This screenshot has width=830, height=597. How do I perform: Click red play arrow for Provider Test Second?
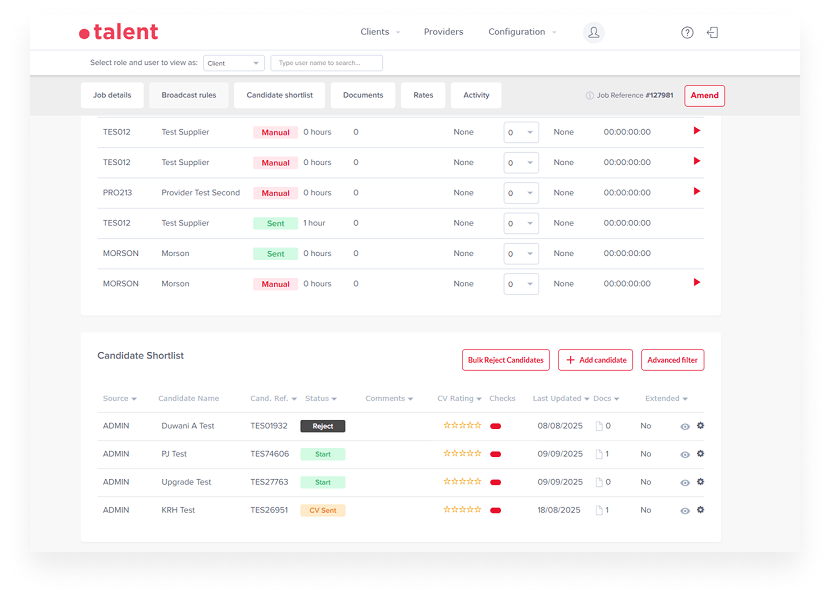click(x=697, y=192)
